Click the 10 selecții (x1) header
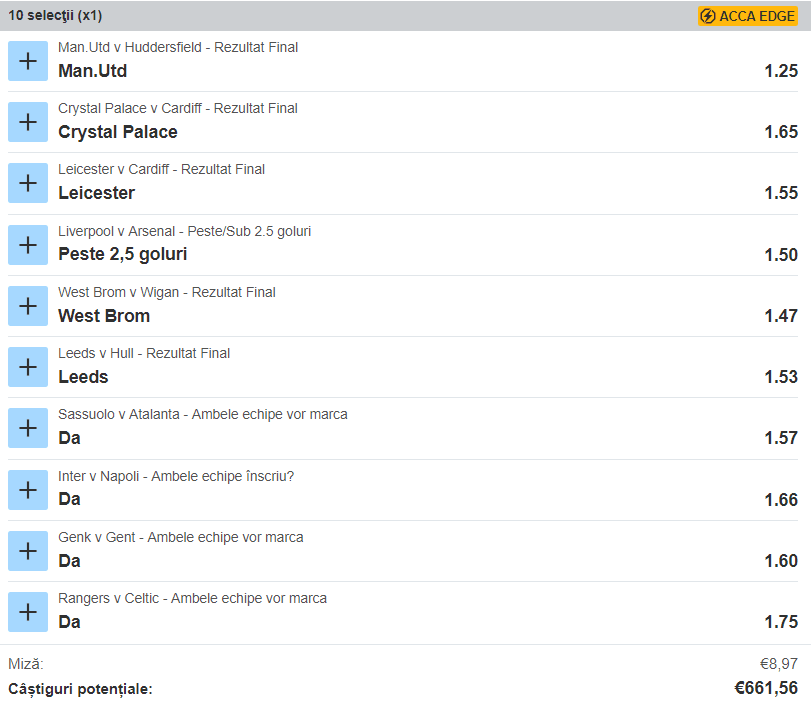 [55, 16]
